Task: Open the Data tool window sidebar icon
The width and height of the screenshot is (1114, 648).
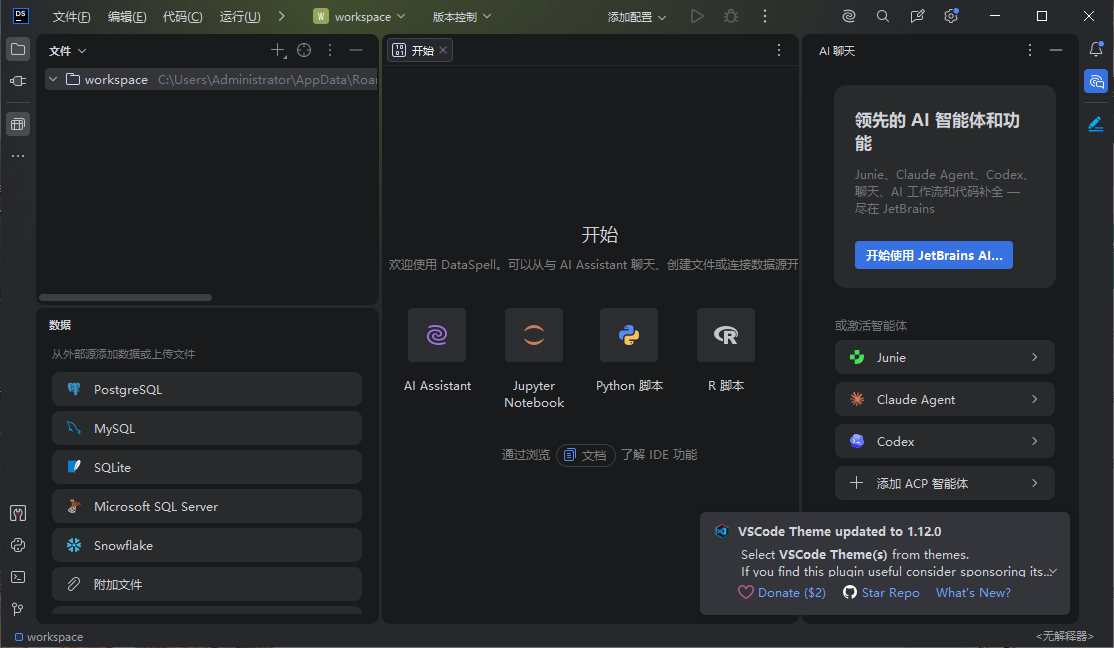Action: [18, 124]
